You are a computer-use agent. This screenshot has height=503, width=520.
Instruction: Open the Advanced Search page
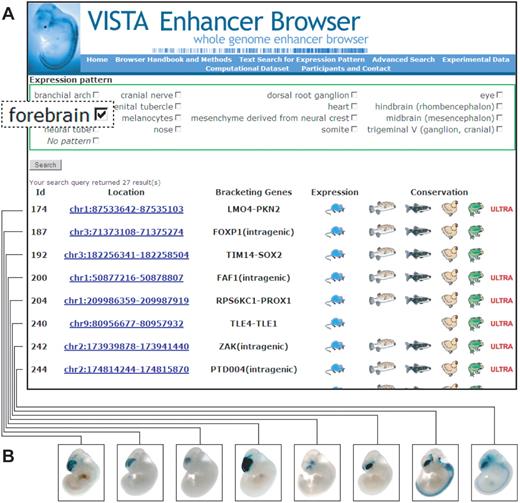[403, 60]
